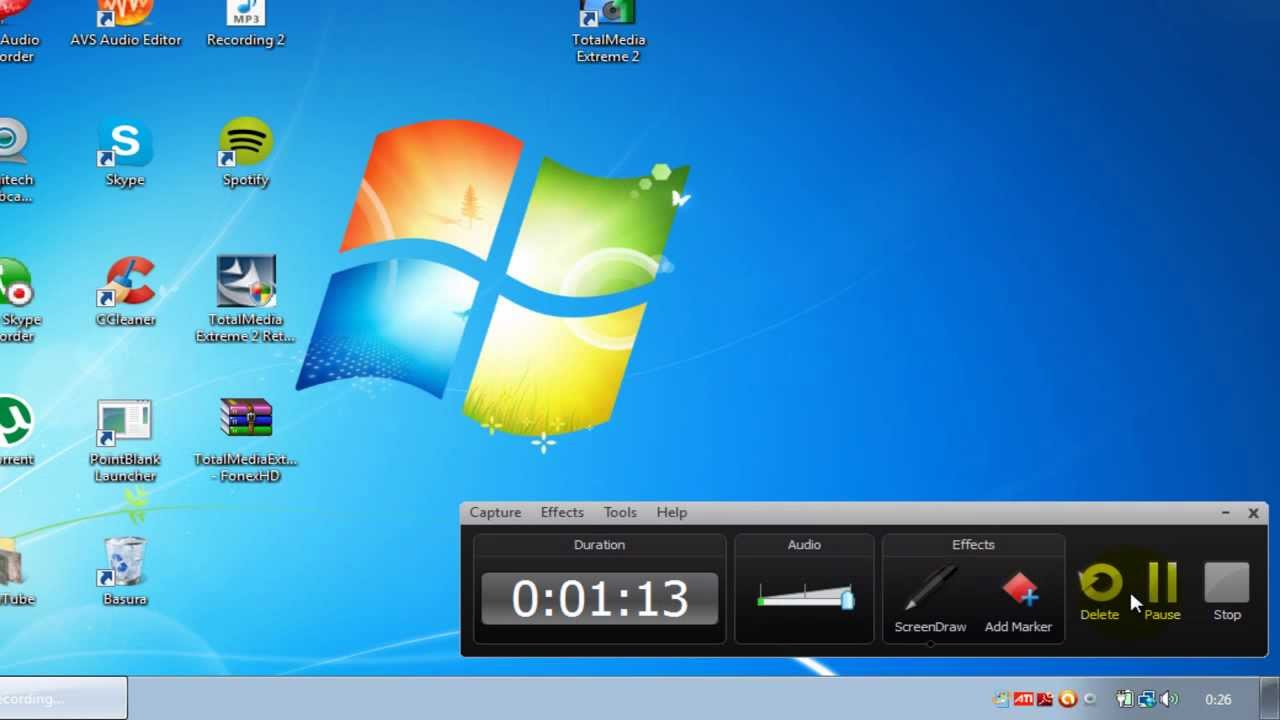
Task: Open the Help menu
Action: pos(672,512)
